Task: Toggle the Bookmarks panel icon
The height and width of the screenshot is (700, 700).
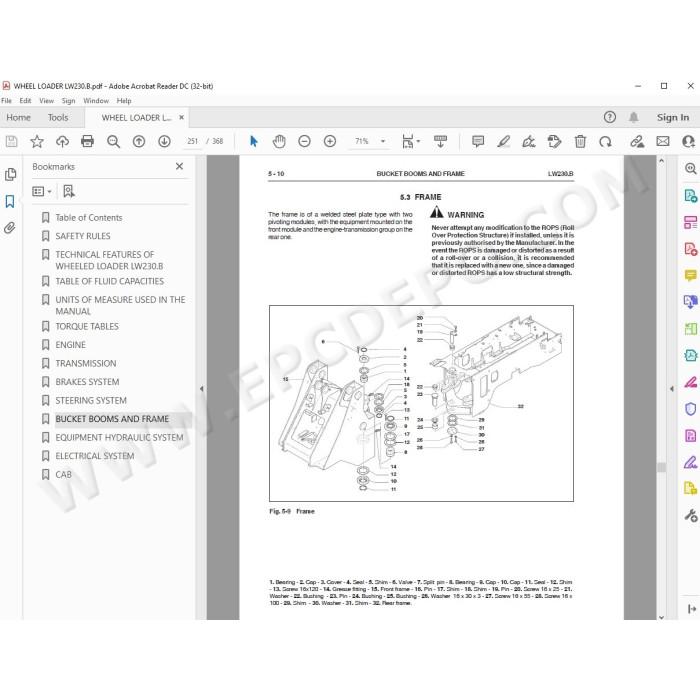Action: pyautogui.click(x=10, y=201)
